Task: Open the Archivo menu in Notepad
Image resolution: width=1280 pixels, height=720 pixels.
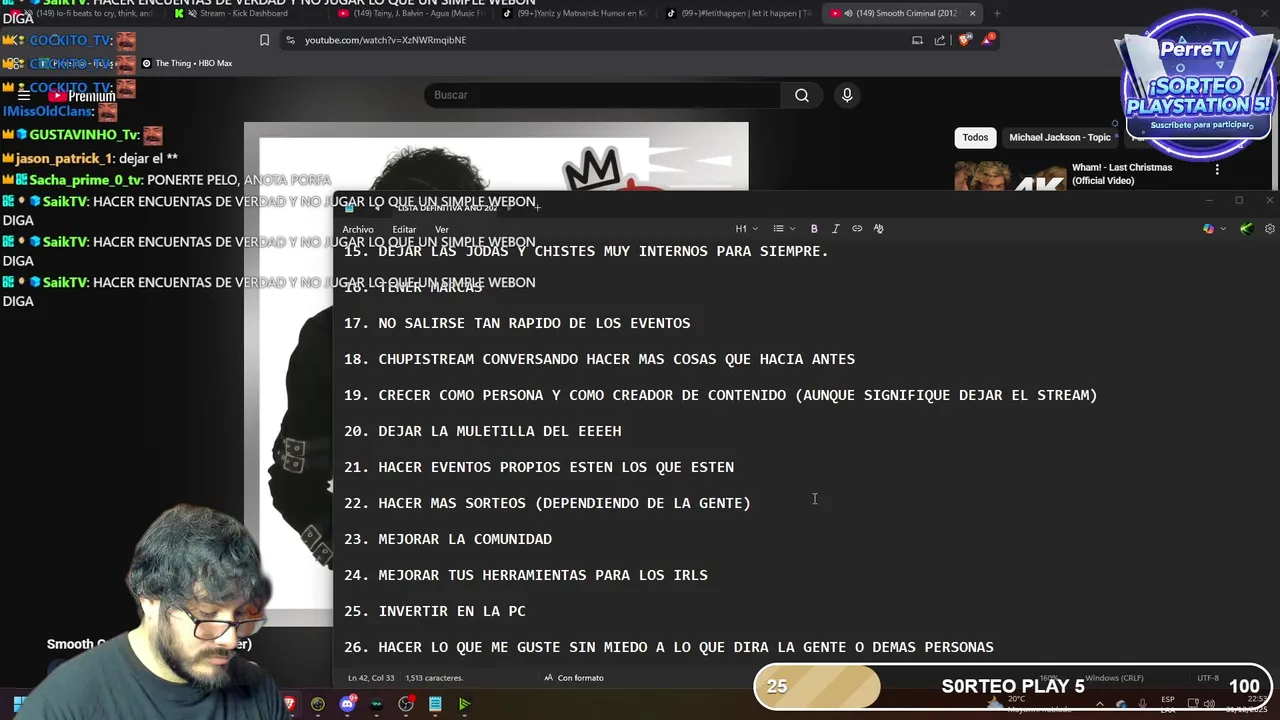Action: [x=358, y=230]
